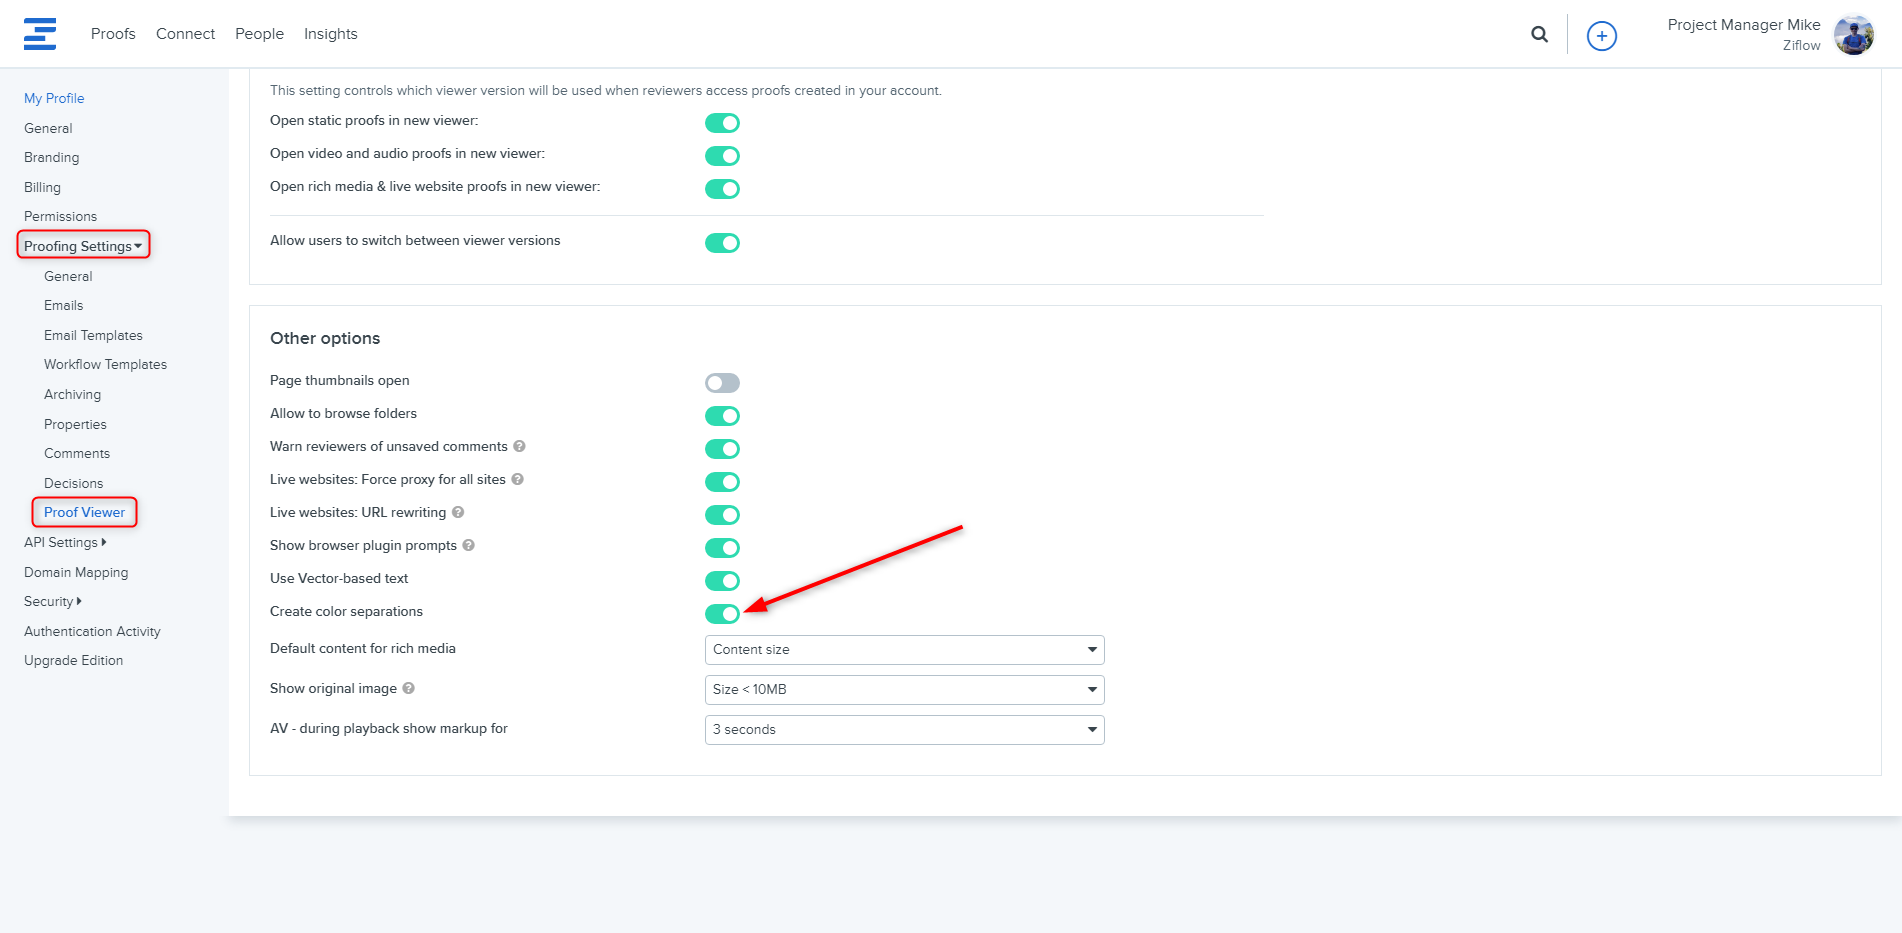Open the search magnifier icon

click(1539, 35)
